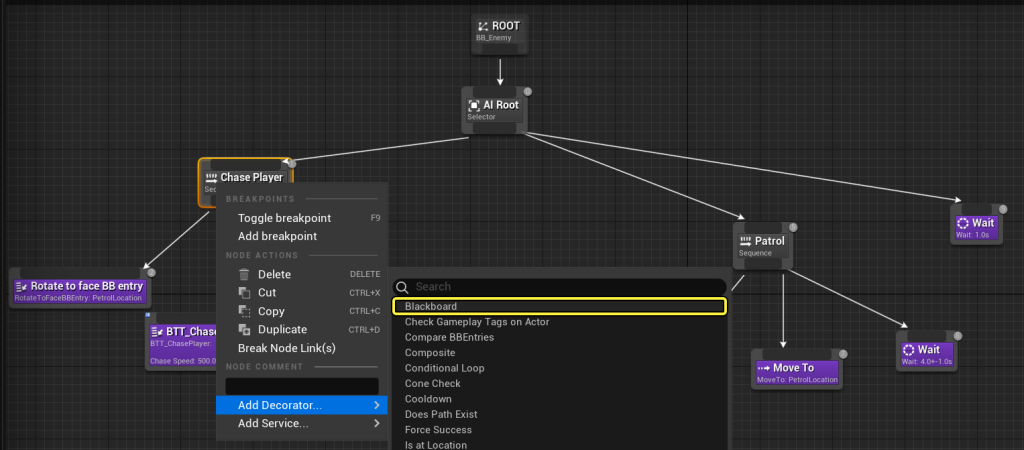Click the node comment text box
The height and width of the screenshot is (450, 1024).
(301, 385)
